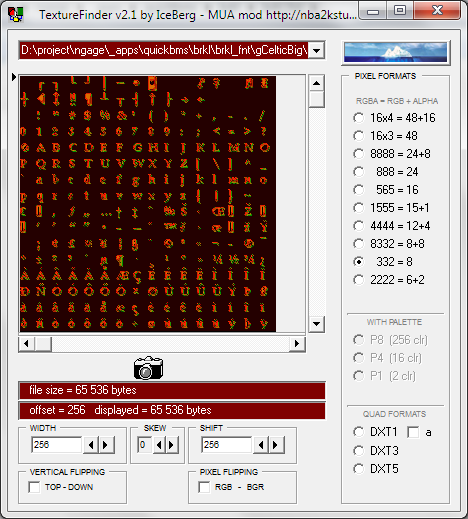The width and height of the screenshot is (468, 519).
Task: Open the file path dropdown list
Action: pyautogui.click(x=316, y=51)
